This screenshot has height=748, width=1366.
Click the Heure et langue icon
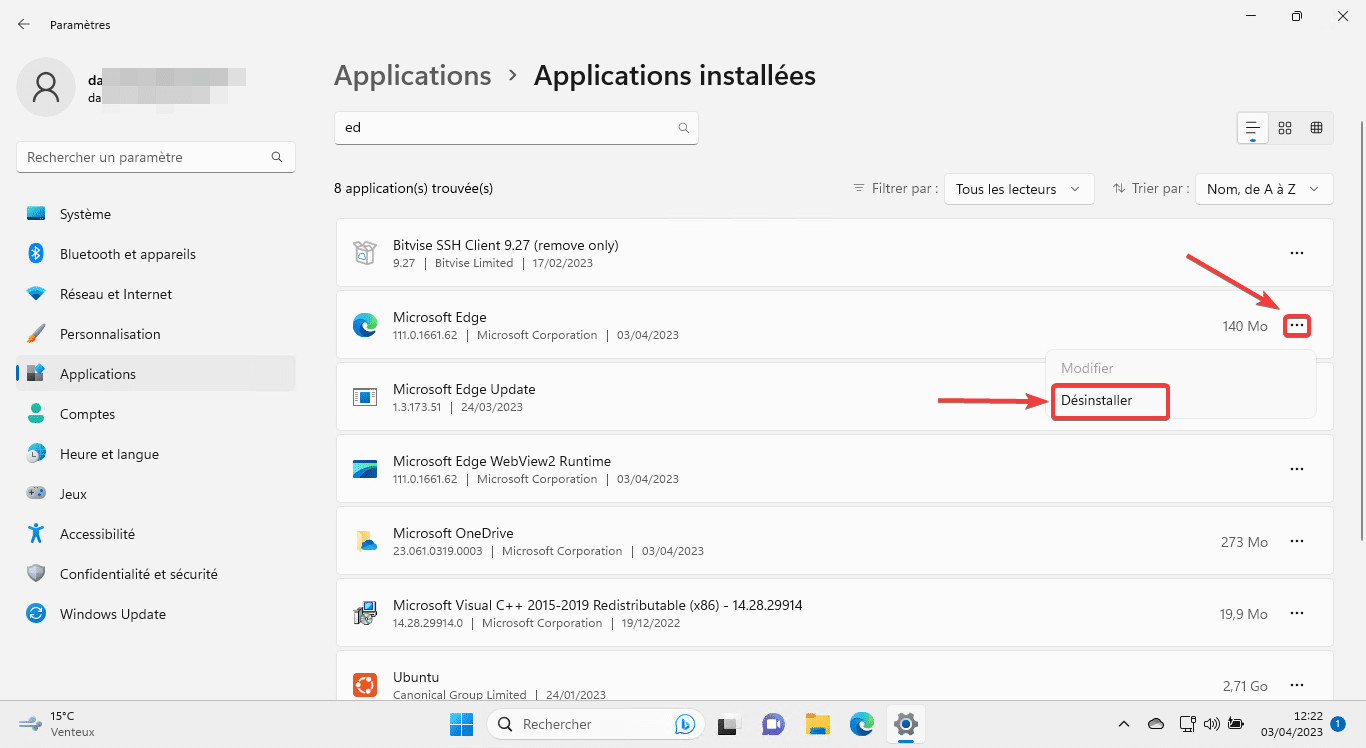point(36,454)
